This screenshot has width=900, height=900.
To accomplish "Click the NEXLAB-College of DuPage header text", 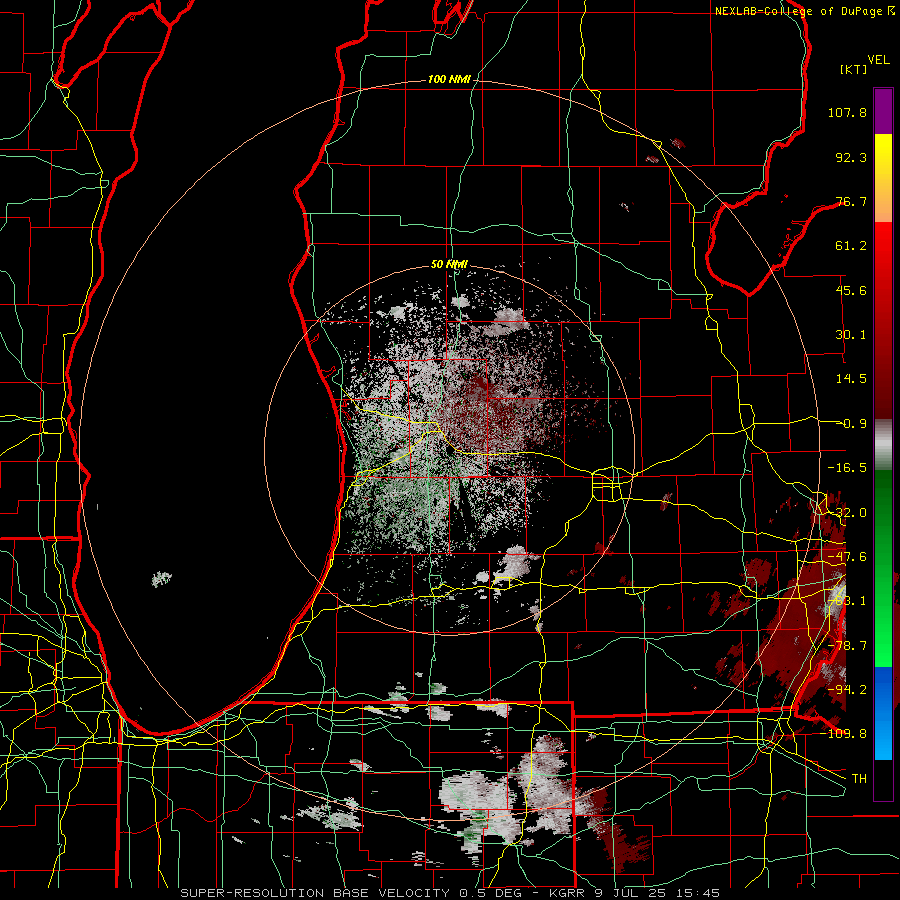I will point(804,11).
